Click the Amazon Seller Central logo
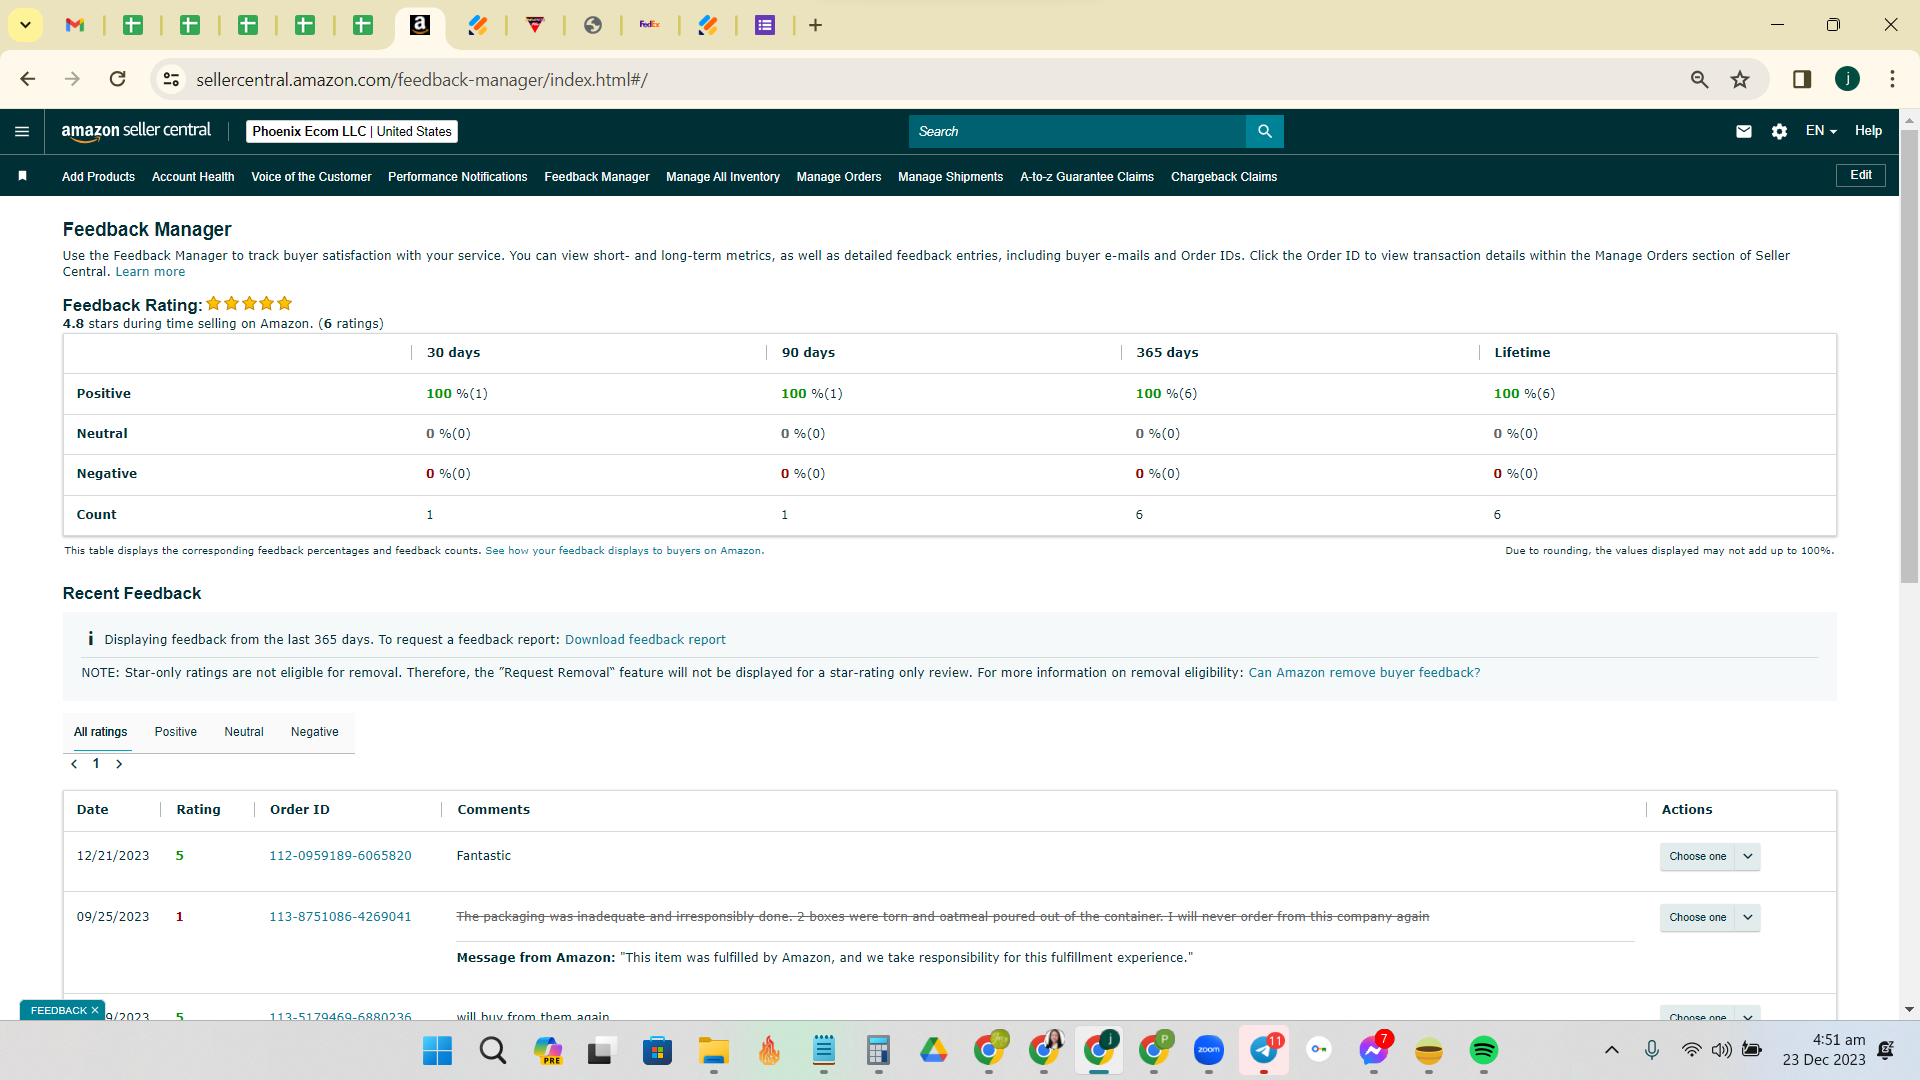Viewport: 1920px width, 1080px height. (x=136, y=131)
